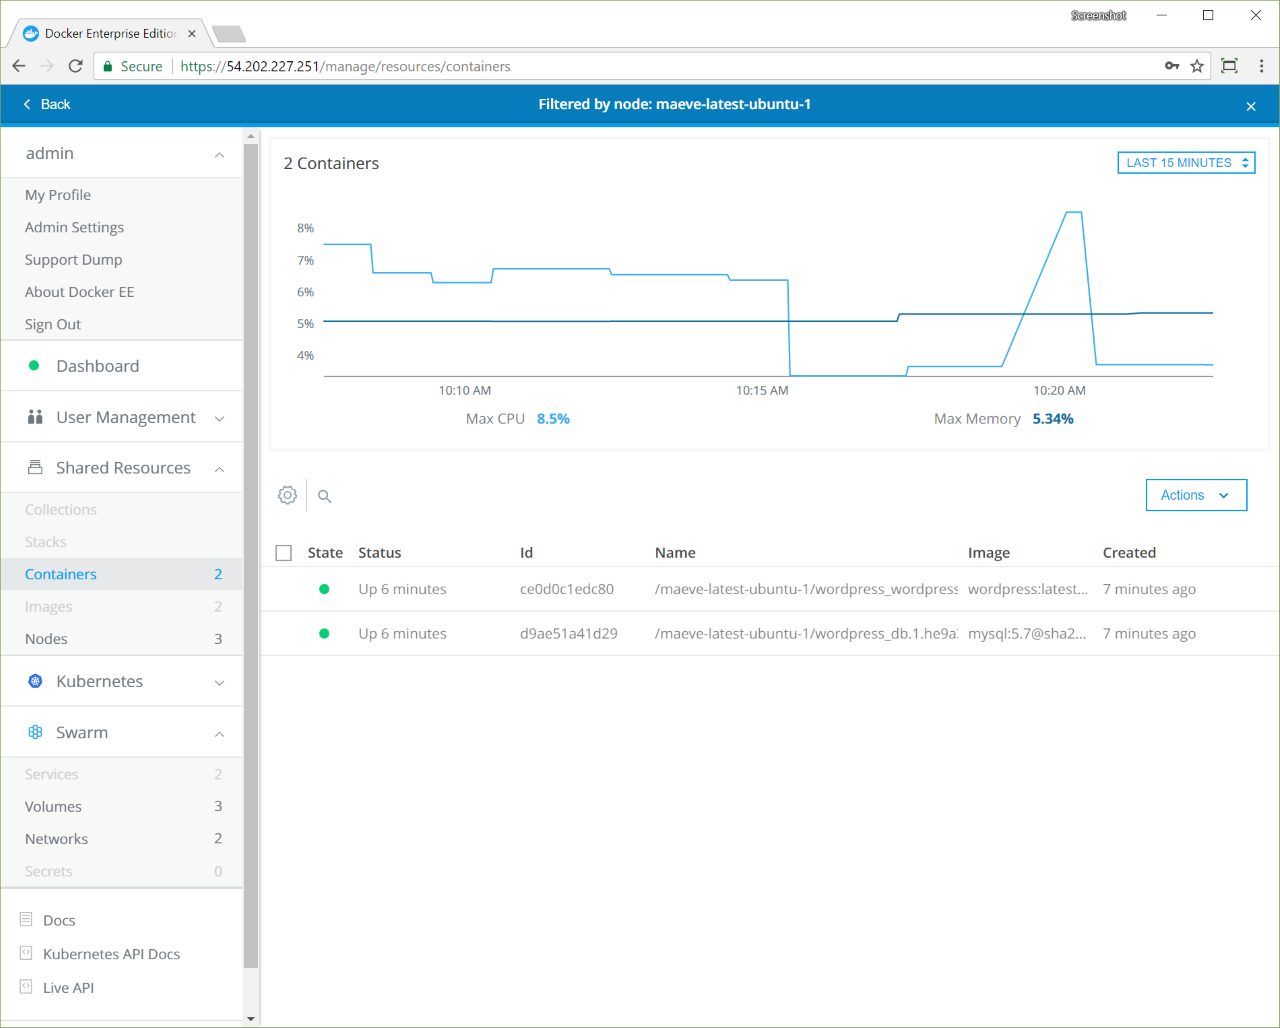Click the Shared Resources stack icon
The height and width of the screenshot is (1028, 1280).
pos(35,468)
